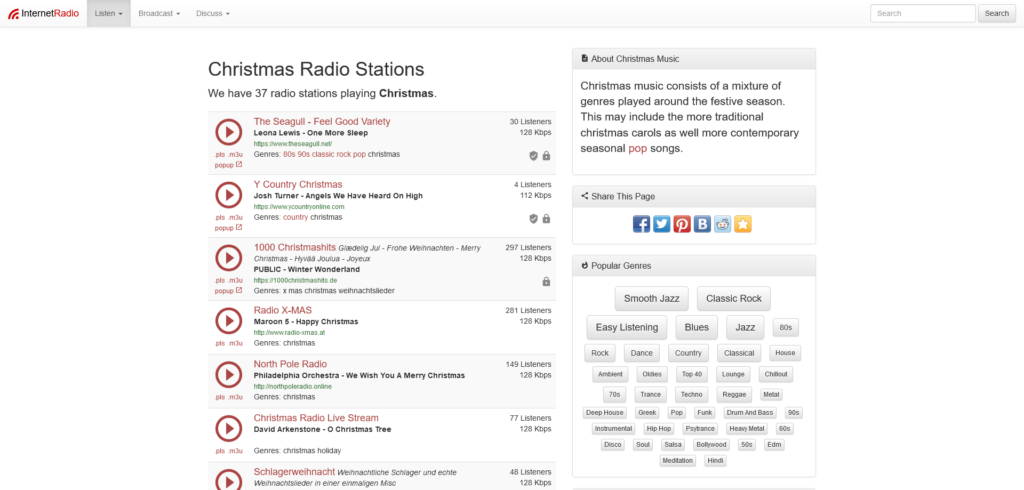
Task: Play the North Pole Radio station
Action: pos(229,374)
